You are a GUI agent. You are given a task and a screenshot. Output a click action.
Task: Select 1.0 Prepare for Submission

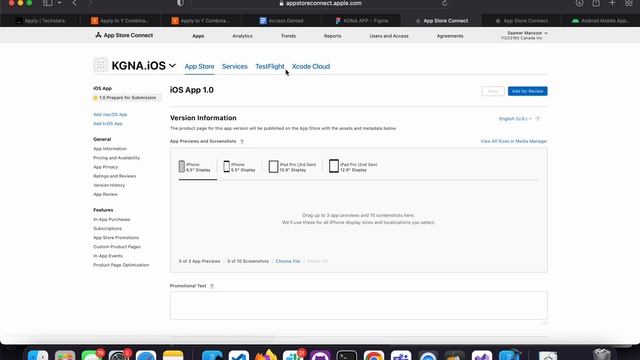point(127,98)
